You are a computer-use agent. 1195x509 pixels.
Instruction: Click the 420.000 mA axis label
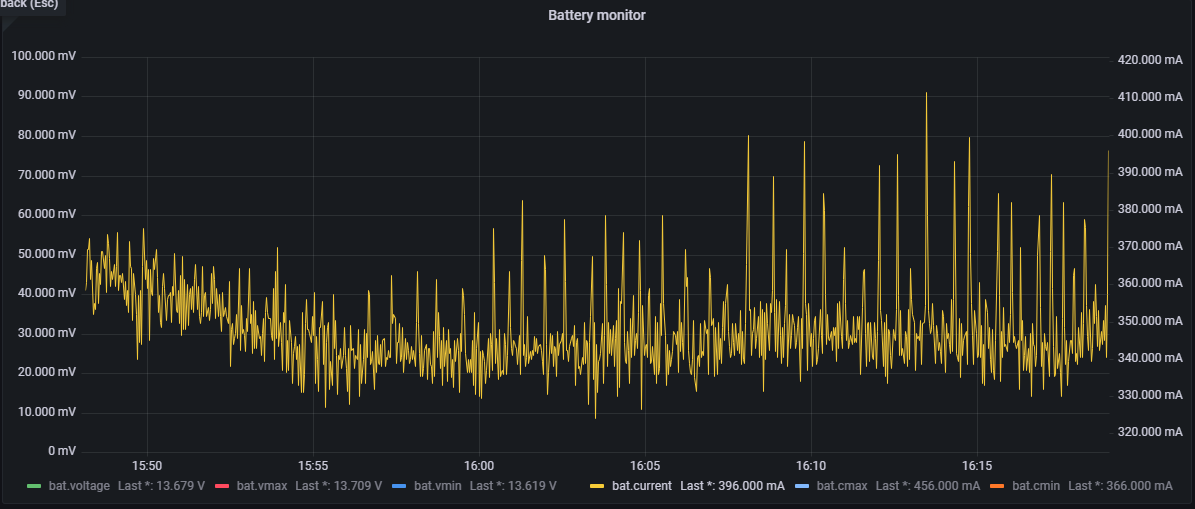(x=1149, y=59)
